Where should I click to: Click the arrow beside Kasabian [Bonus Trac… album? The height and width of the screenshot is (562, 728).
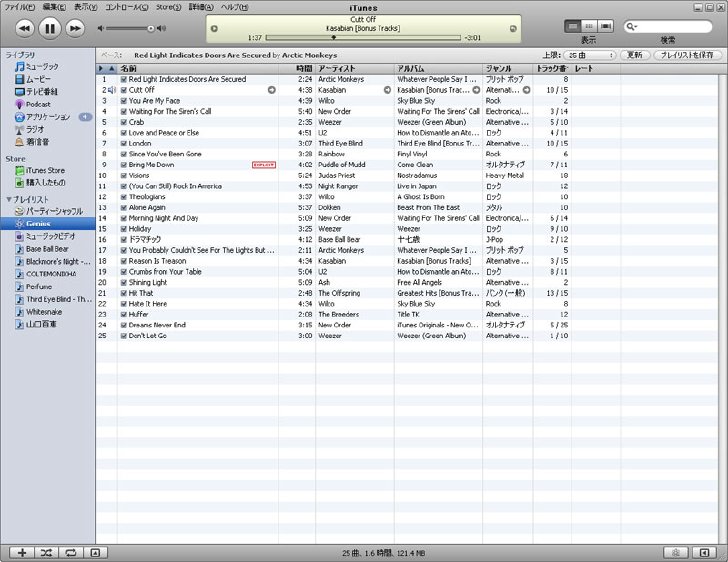tap(476, 90)
